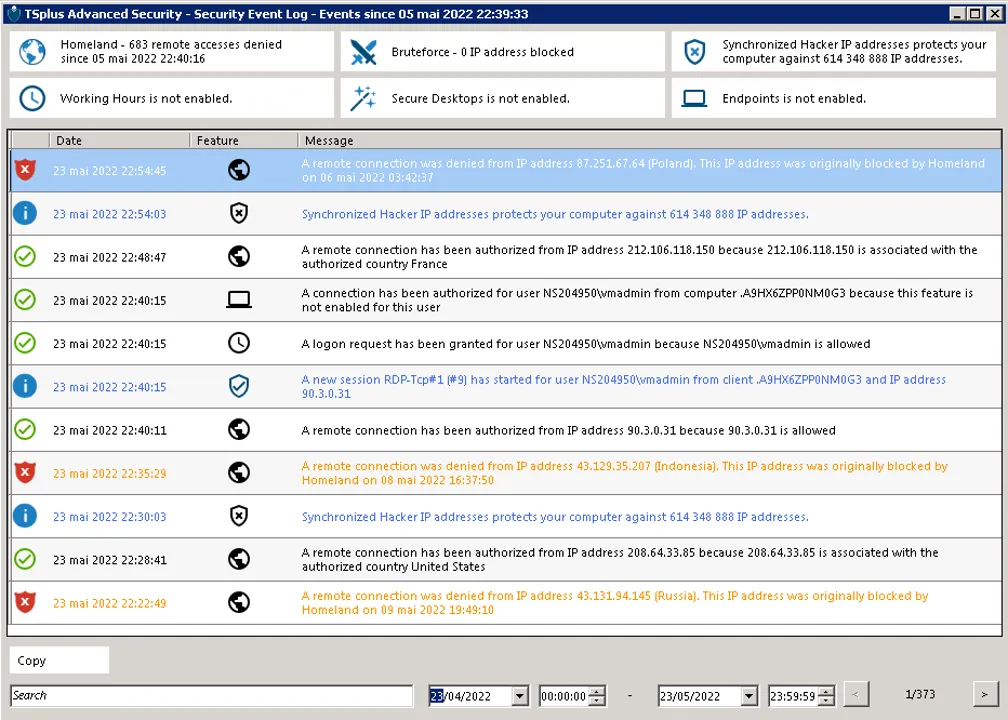
Task: Click 'Working Hours is not enabled.' text
Action: click(146, 98)
